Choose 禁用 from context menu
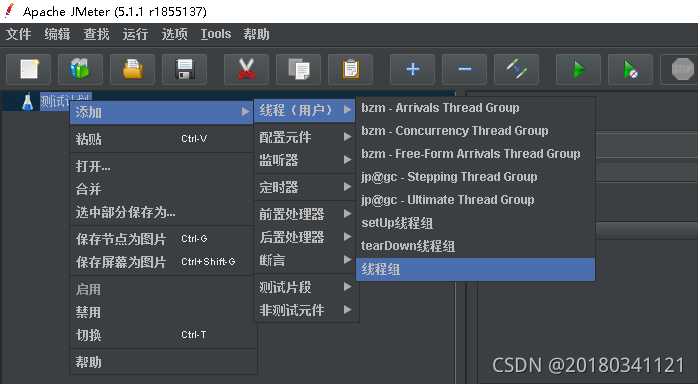The width and height of the screenshot is (698, 384). click(x=162, y=312)
